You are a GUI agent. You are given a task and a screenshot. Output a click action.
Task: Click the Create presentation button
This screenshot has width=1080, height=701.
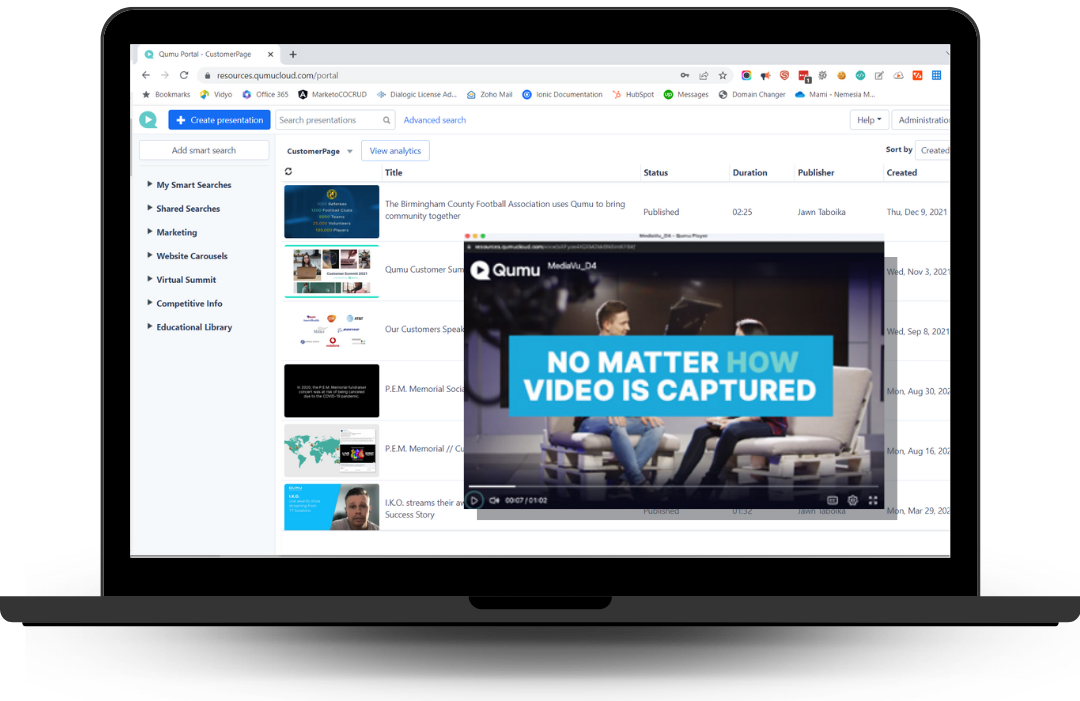coord(219,120)
